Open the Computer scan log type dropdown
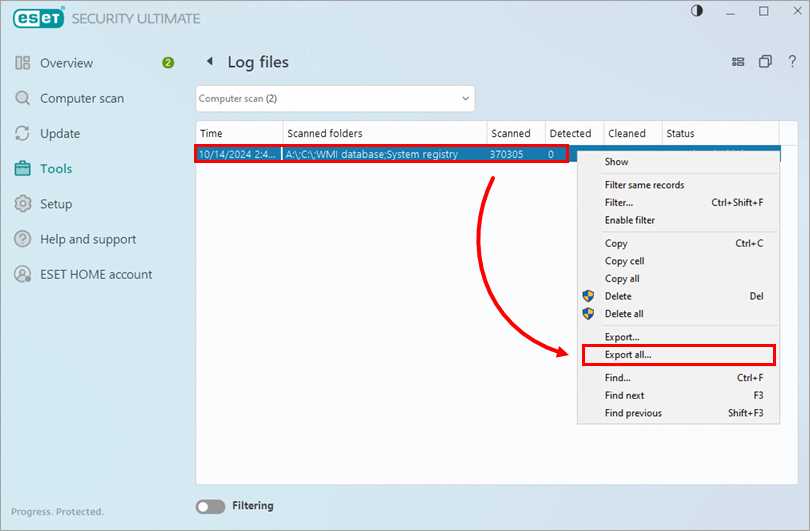810x531 pixels. tap(334, 99)
